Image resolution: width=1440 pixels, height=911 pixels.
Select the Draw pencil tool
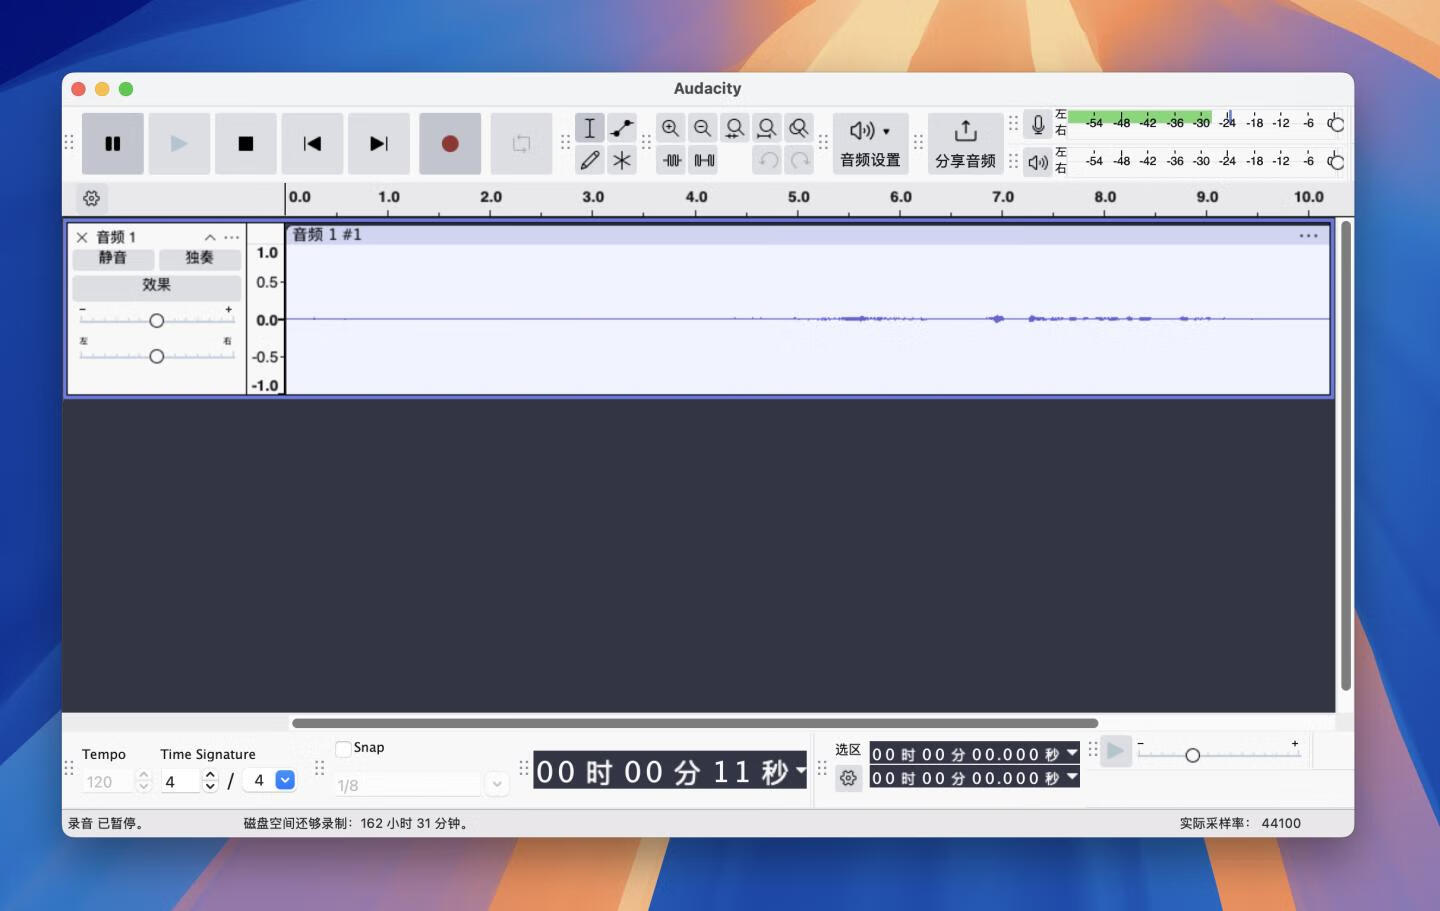pyautogui.click(x=590, y=160)
